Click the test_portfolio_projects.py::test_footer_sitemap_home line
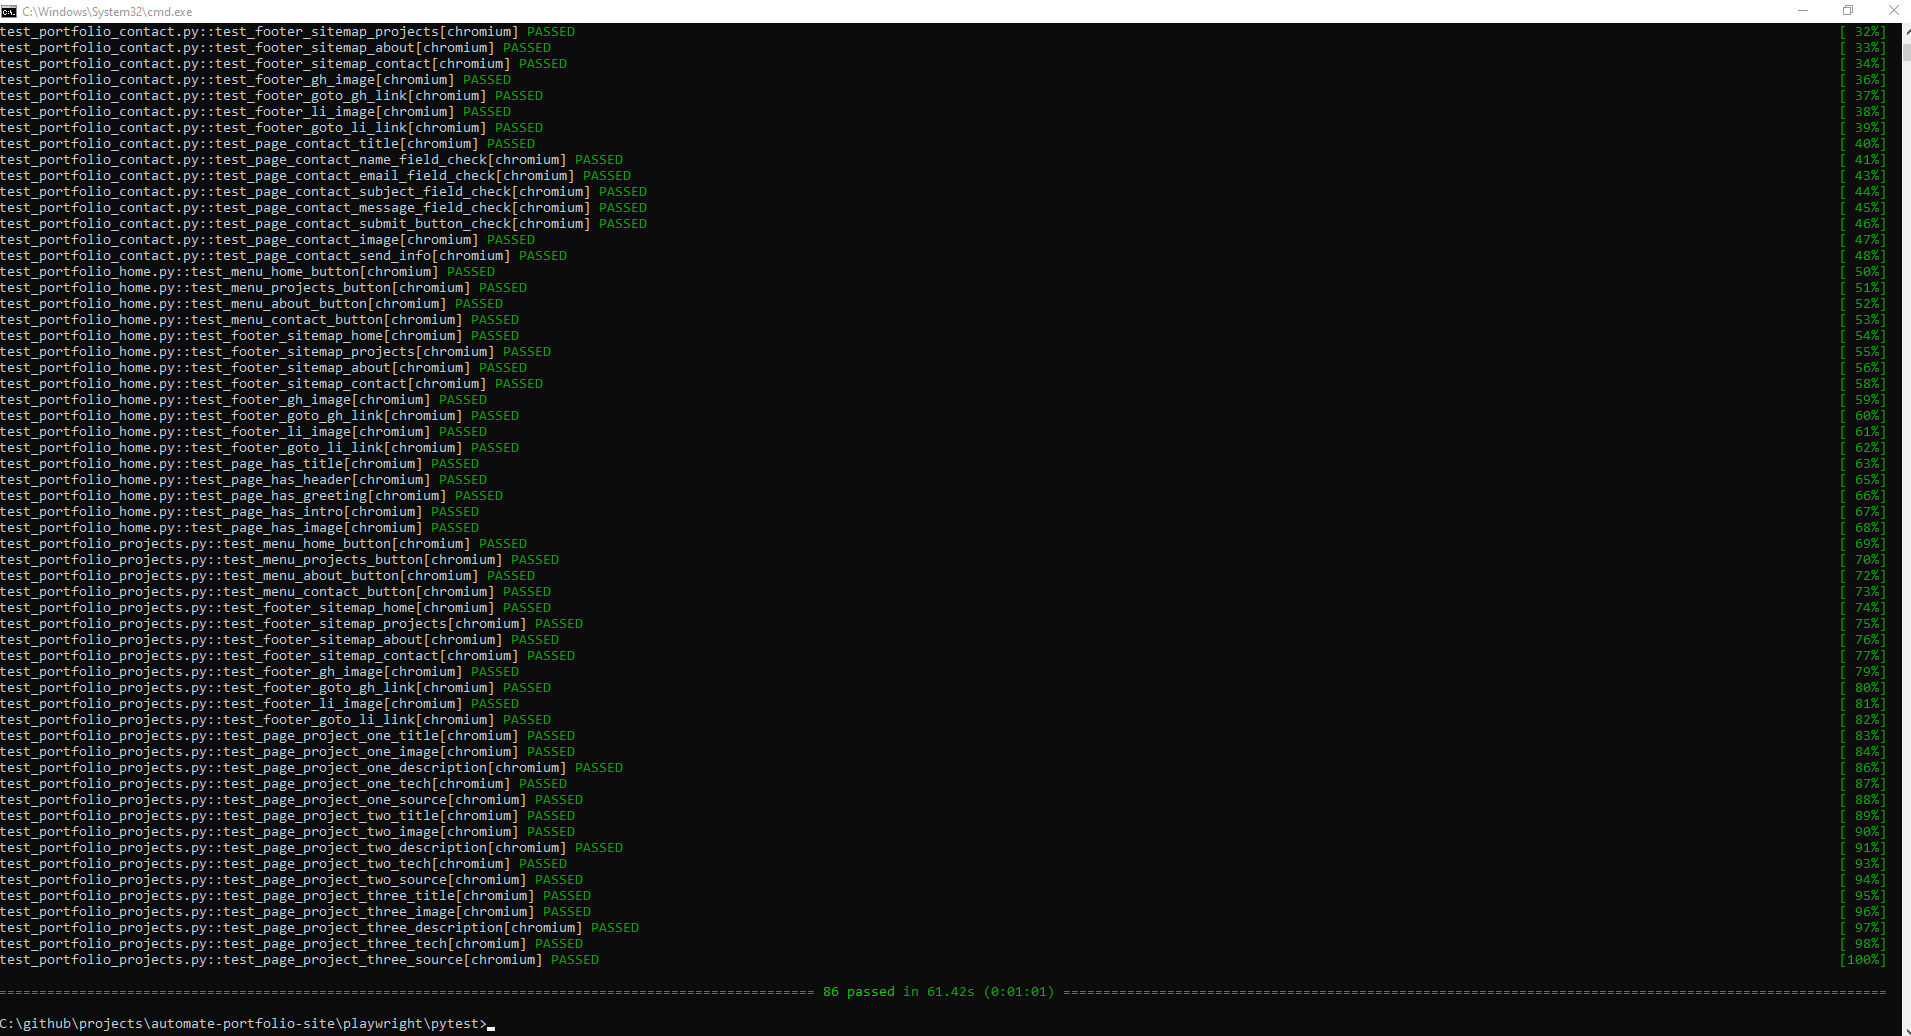Viewport: 1911px width, 1036px height. 275,608
